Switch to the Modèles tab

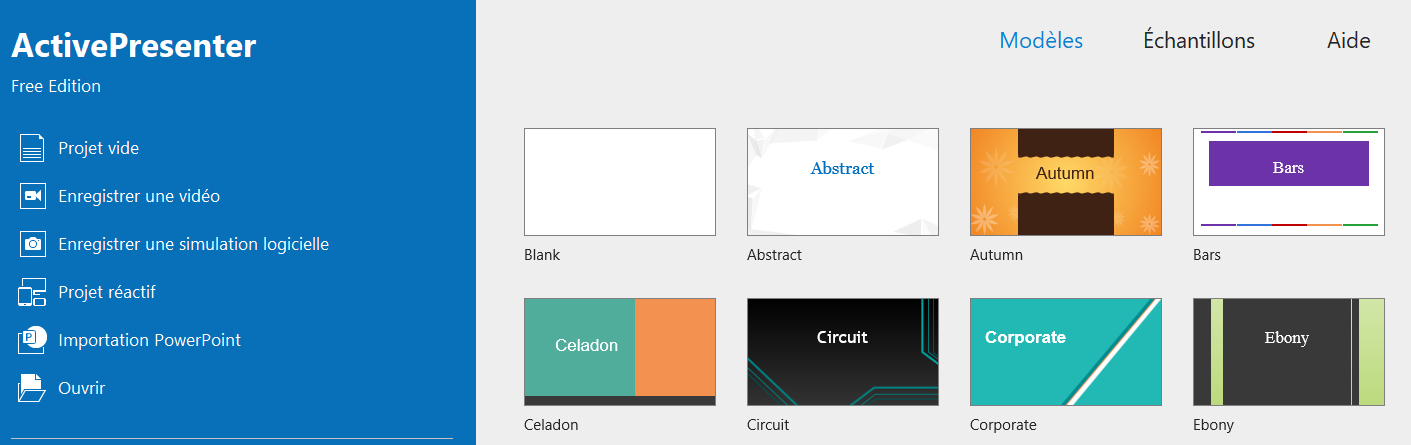[x=1041, y=41]
